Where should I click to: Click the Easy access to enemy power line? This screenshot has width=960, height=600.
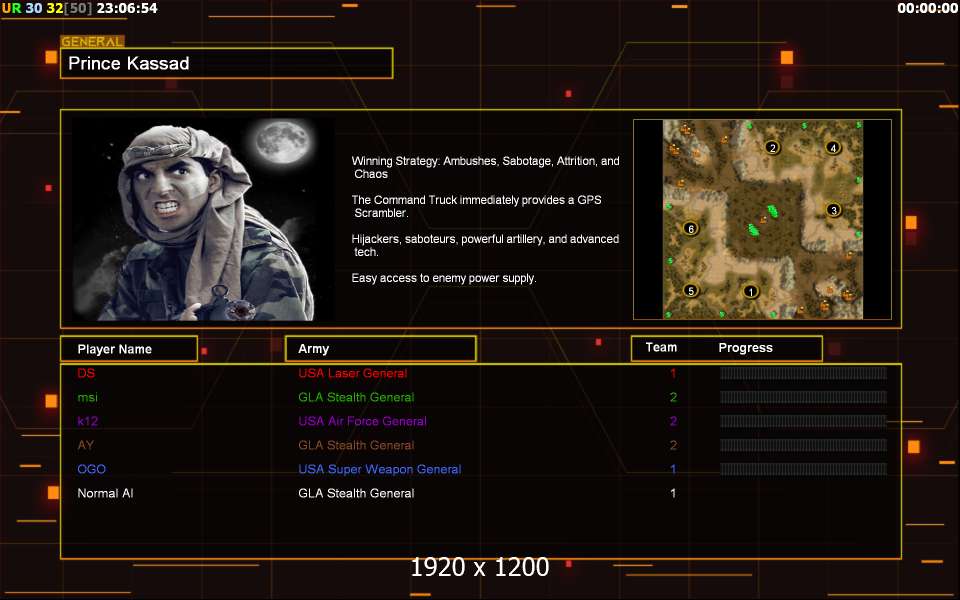tap(444, 278)
